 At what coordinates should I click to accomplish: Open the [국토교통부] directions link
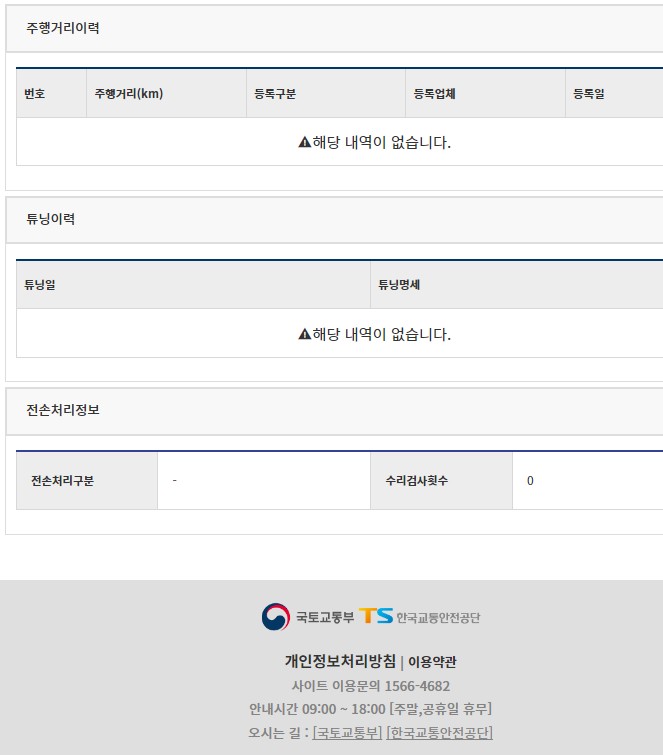pos(347,733)
